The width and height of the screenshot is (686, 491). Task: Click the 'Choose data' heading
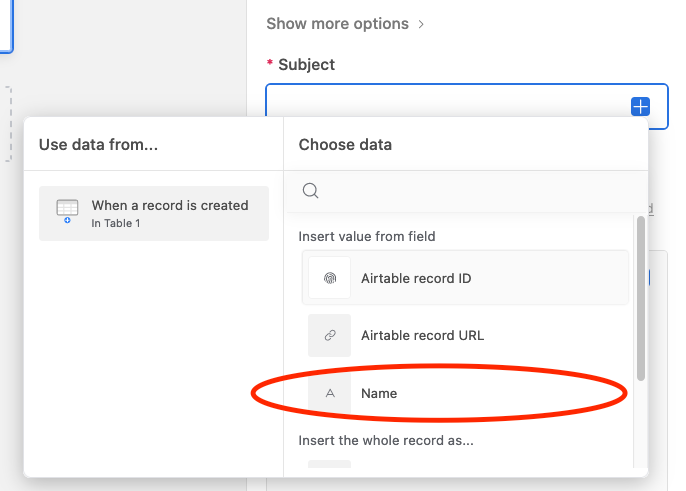point(345,144)
